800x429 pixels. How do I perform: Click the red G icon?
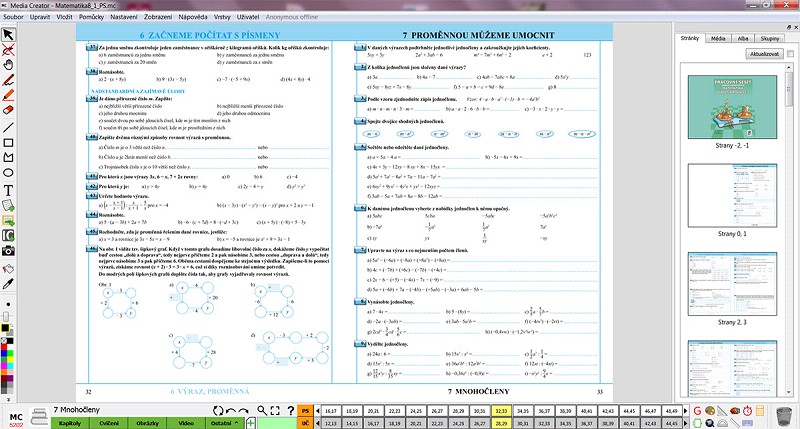(x=697, y=410)
